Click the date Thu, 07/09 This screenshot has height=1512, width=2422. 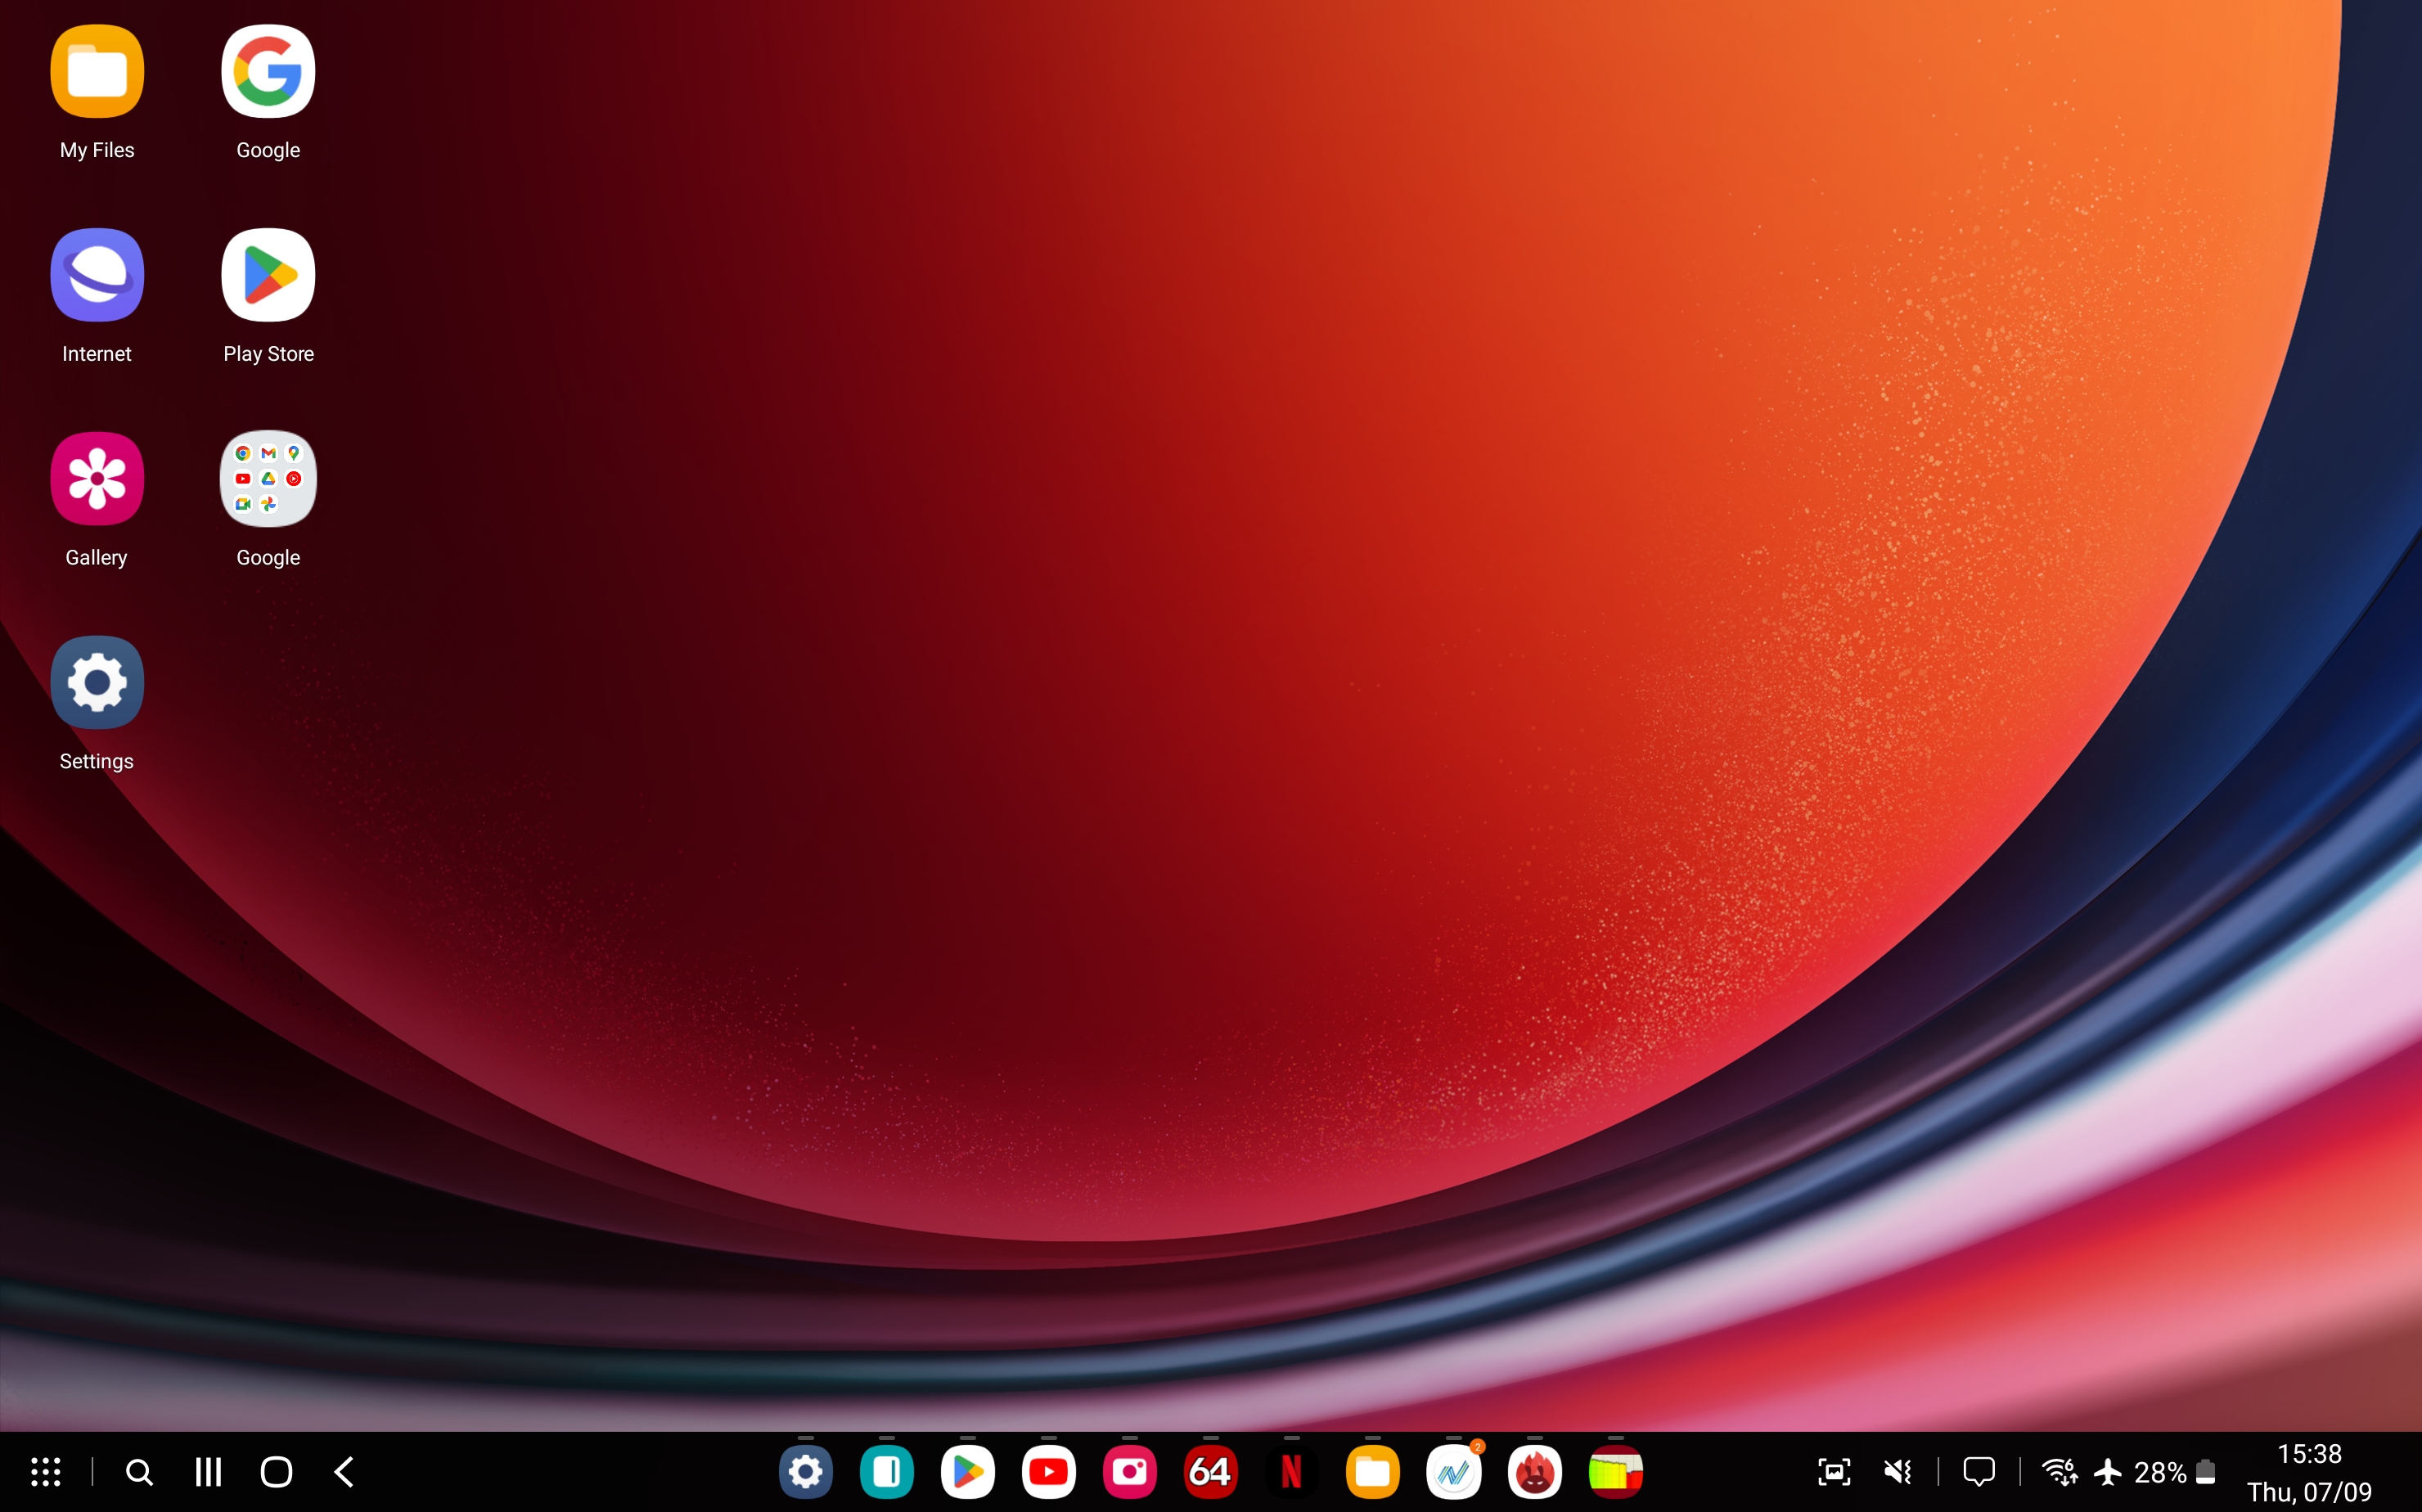tap(2309, 1492)
